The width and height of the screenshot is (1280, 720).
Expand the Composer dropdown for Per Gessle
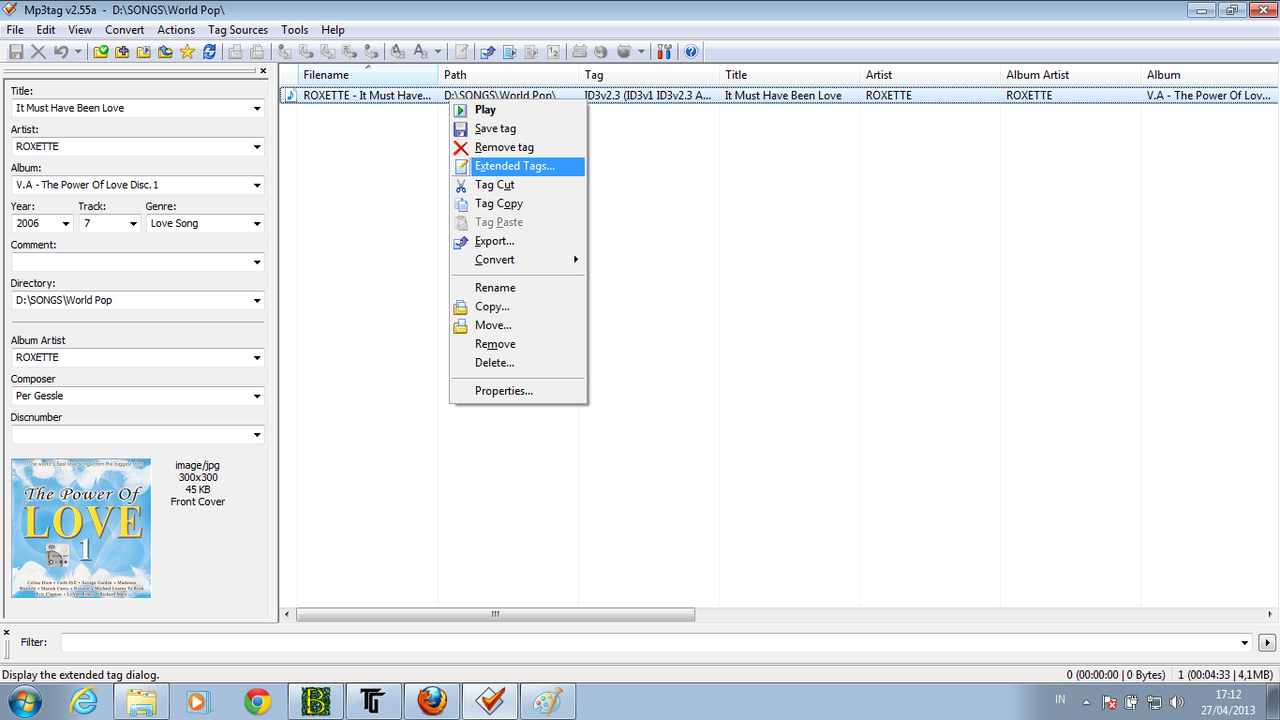[x=256, y=396]
